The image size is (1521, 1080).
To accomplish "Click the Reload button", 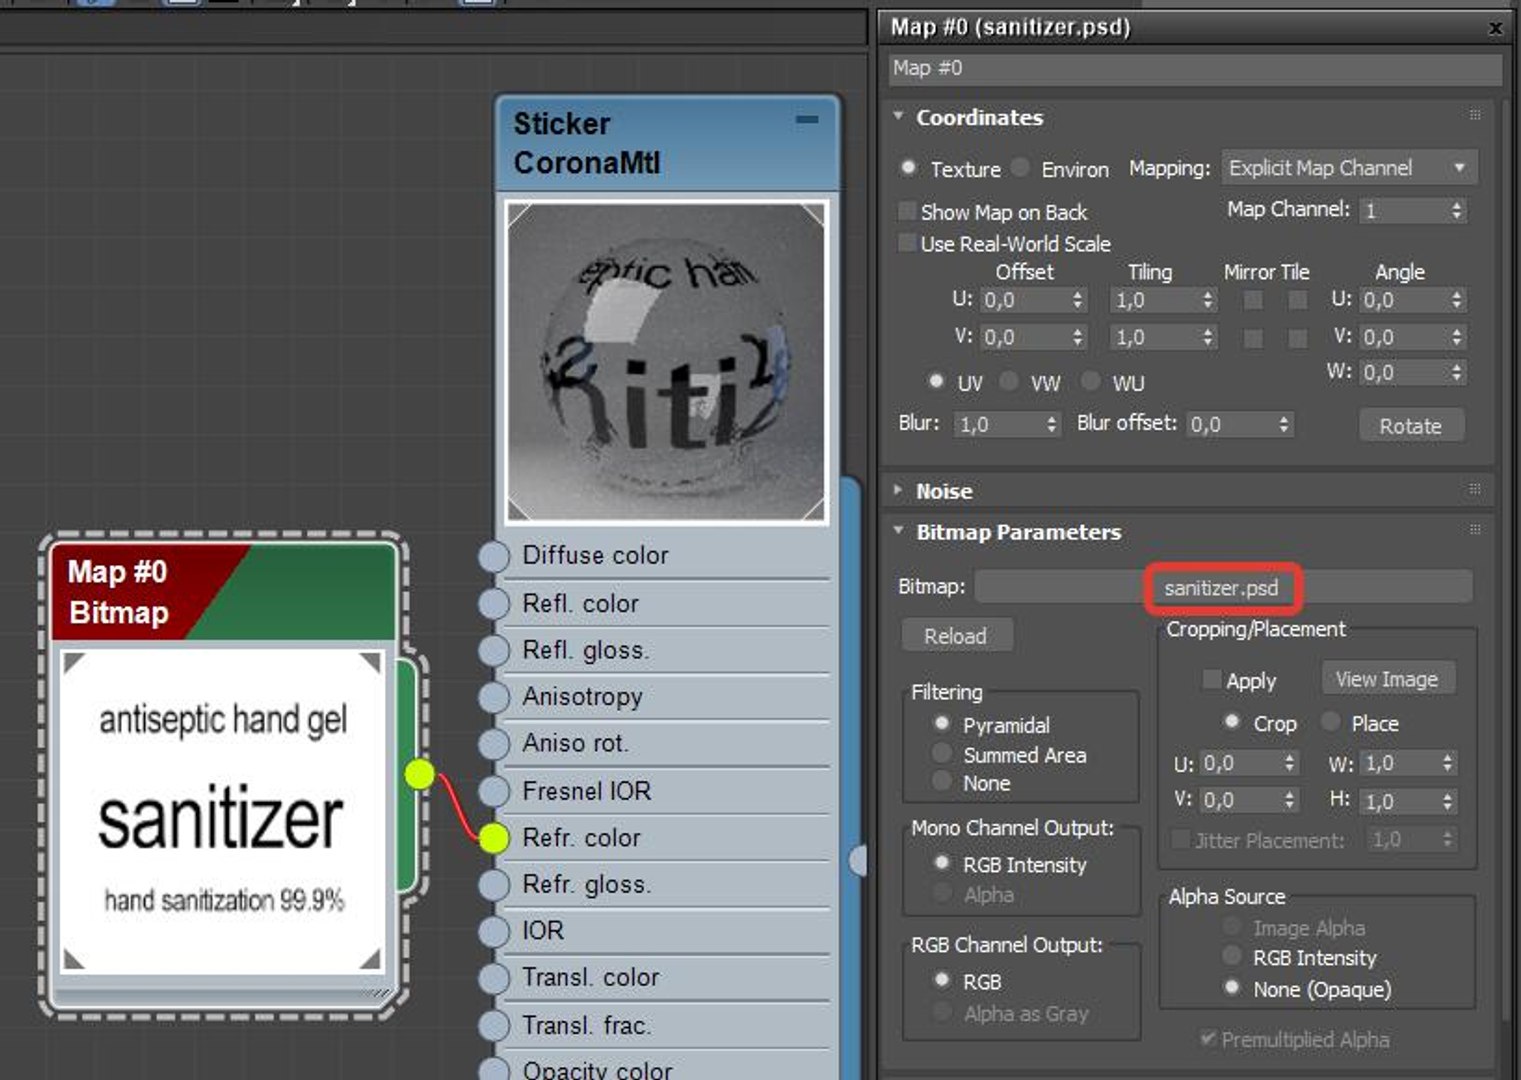I will [955, 636].
